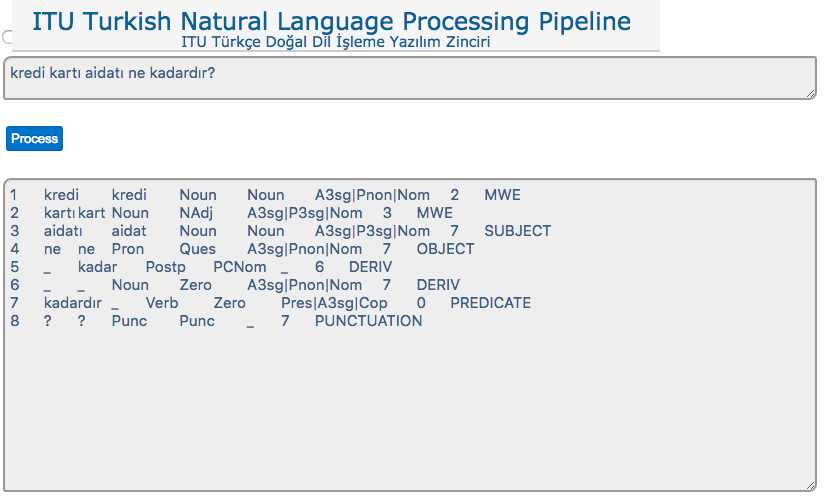829x496 pixels.
Task: Click the blue Process button
Action: [x=34, y=139]
